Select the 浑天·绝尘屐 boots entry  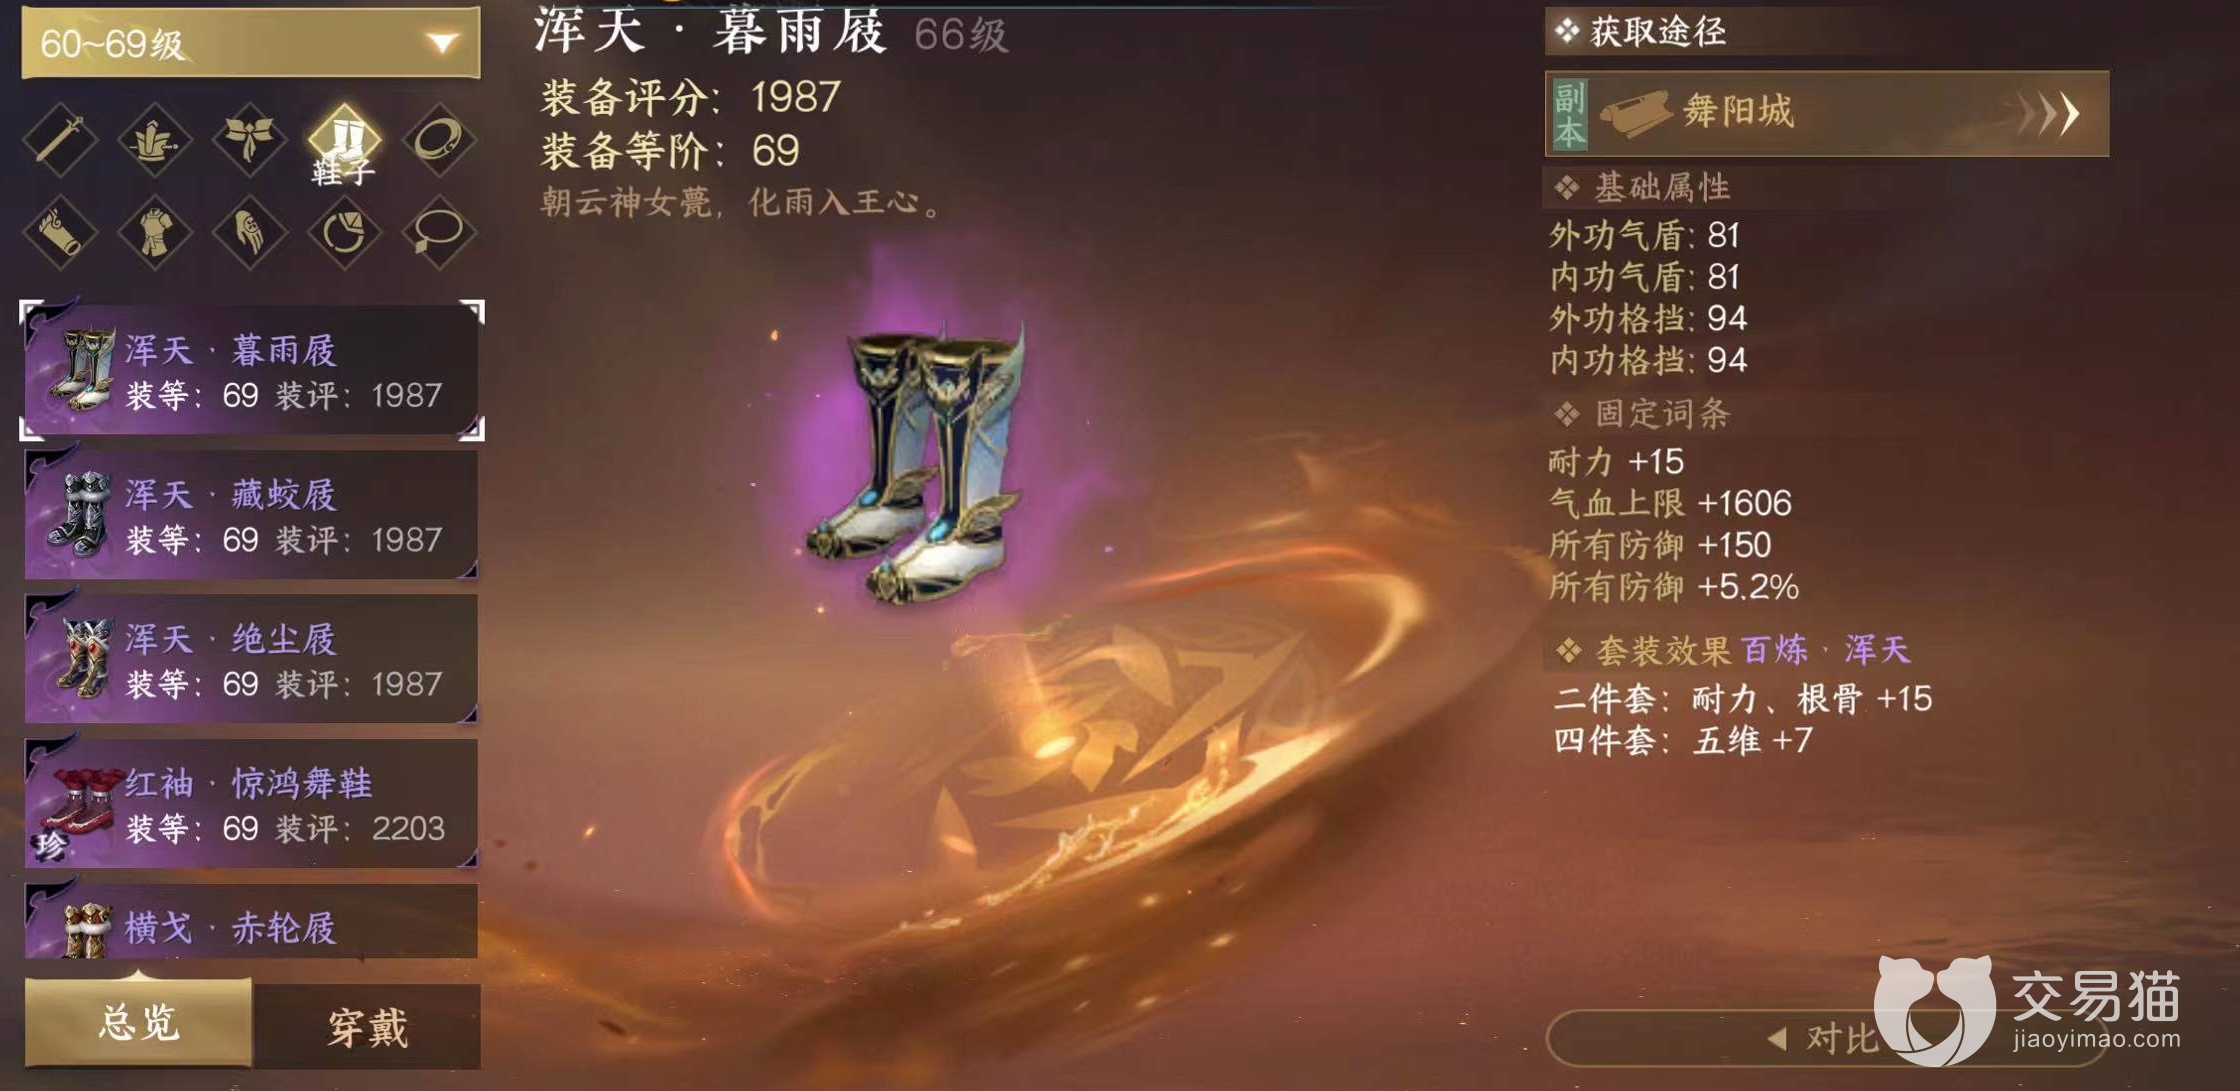click(251, 659)
